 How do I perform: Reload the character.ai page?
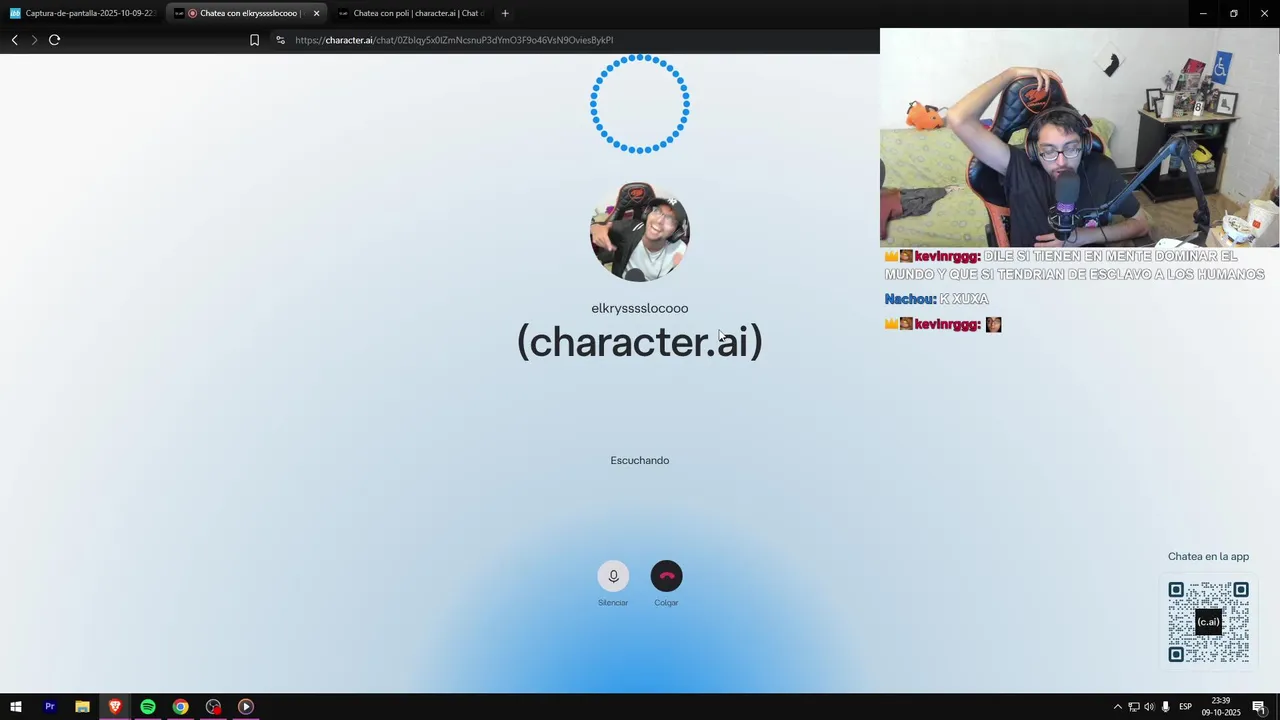click(x=54, y=40)
